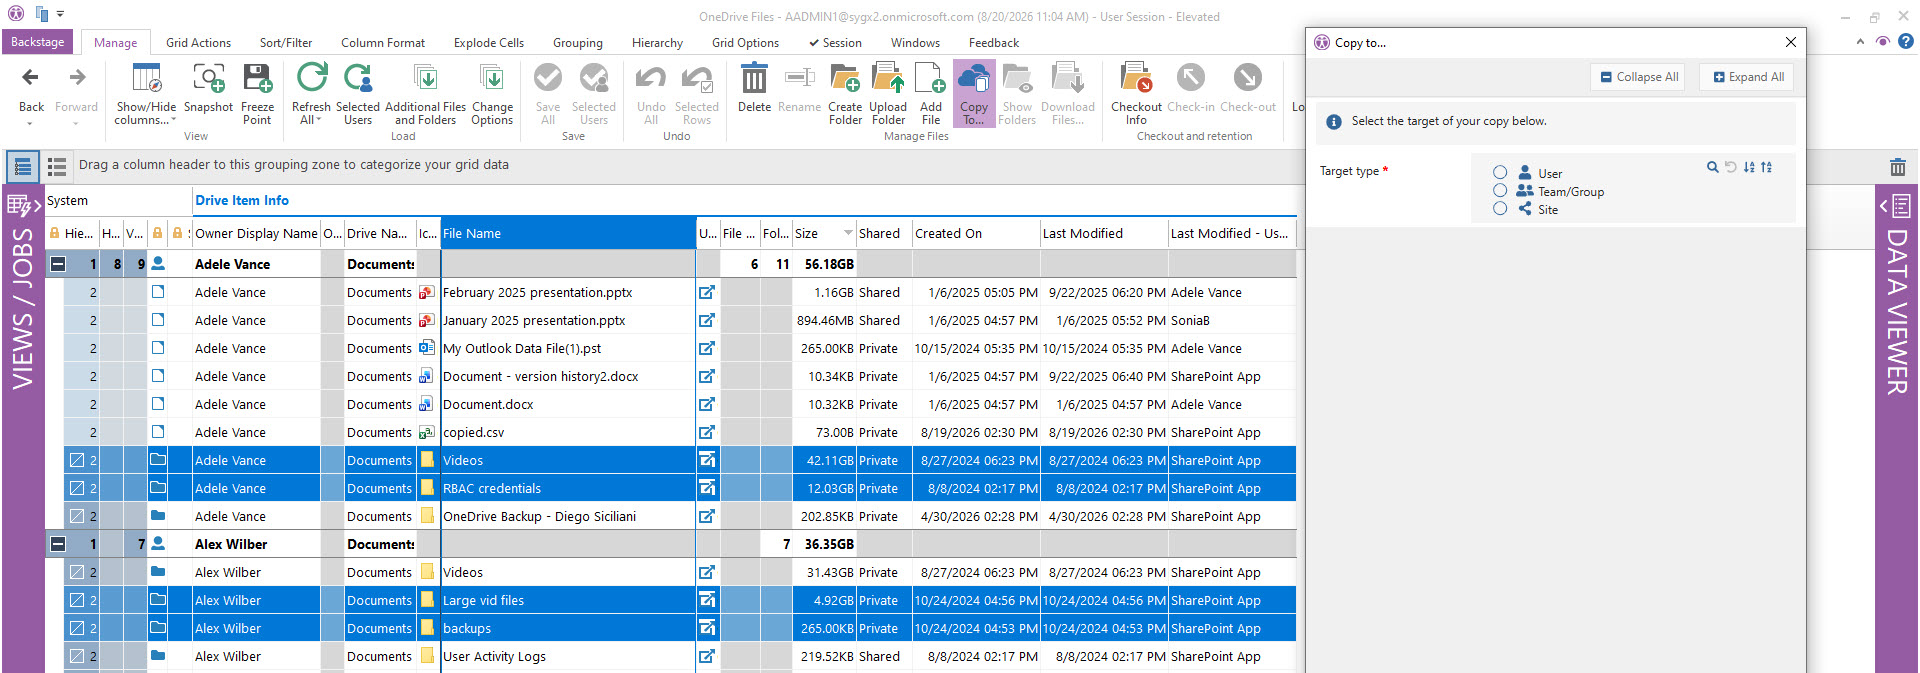Click the Collapse All button
The height and width of the screenshot is (673, 1920).
click(1638, 77)
